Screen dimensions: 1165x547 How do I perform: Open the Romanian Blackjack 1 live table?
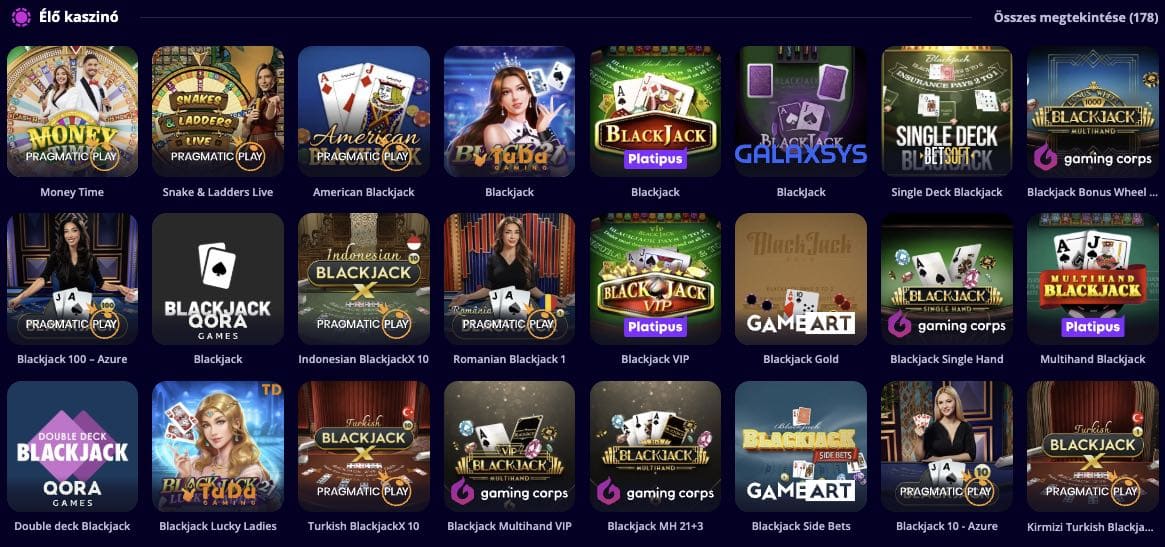509,279
